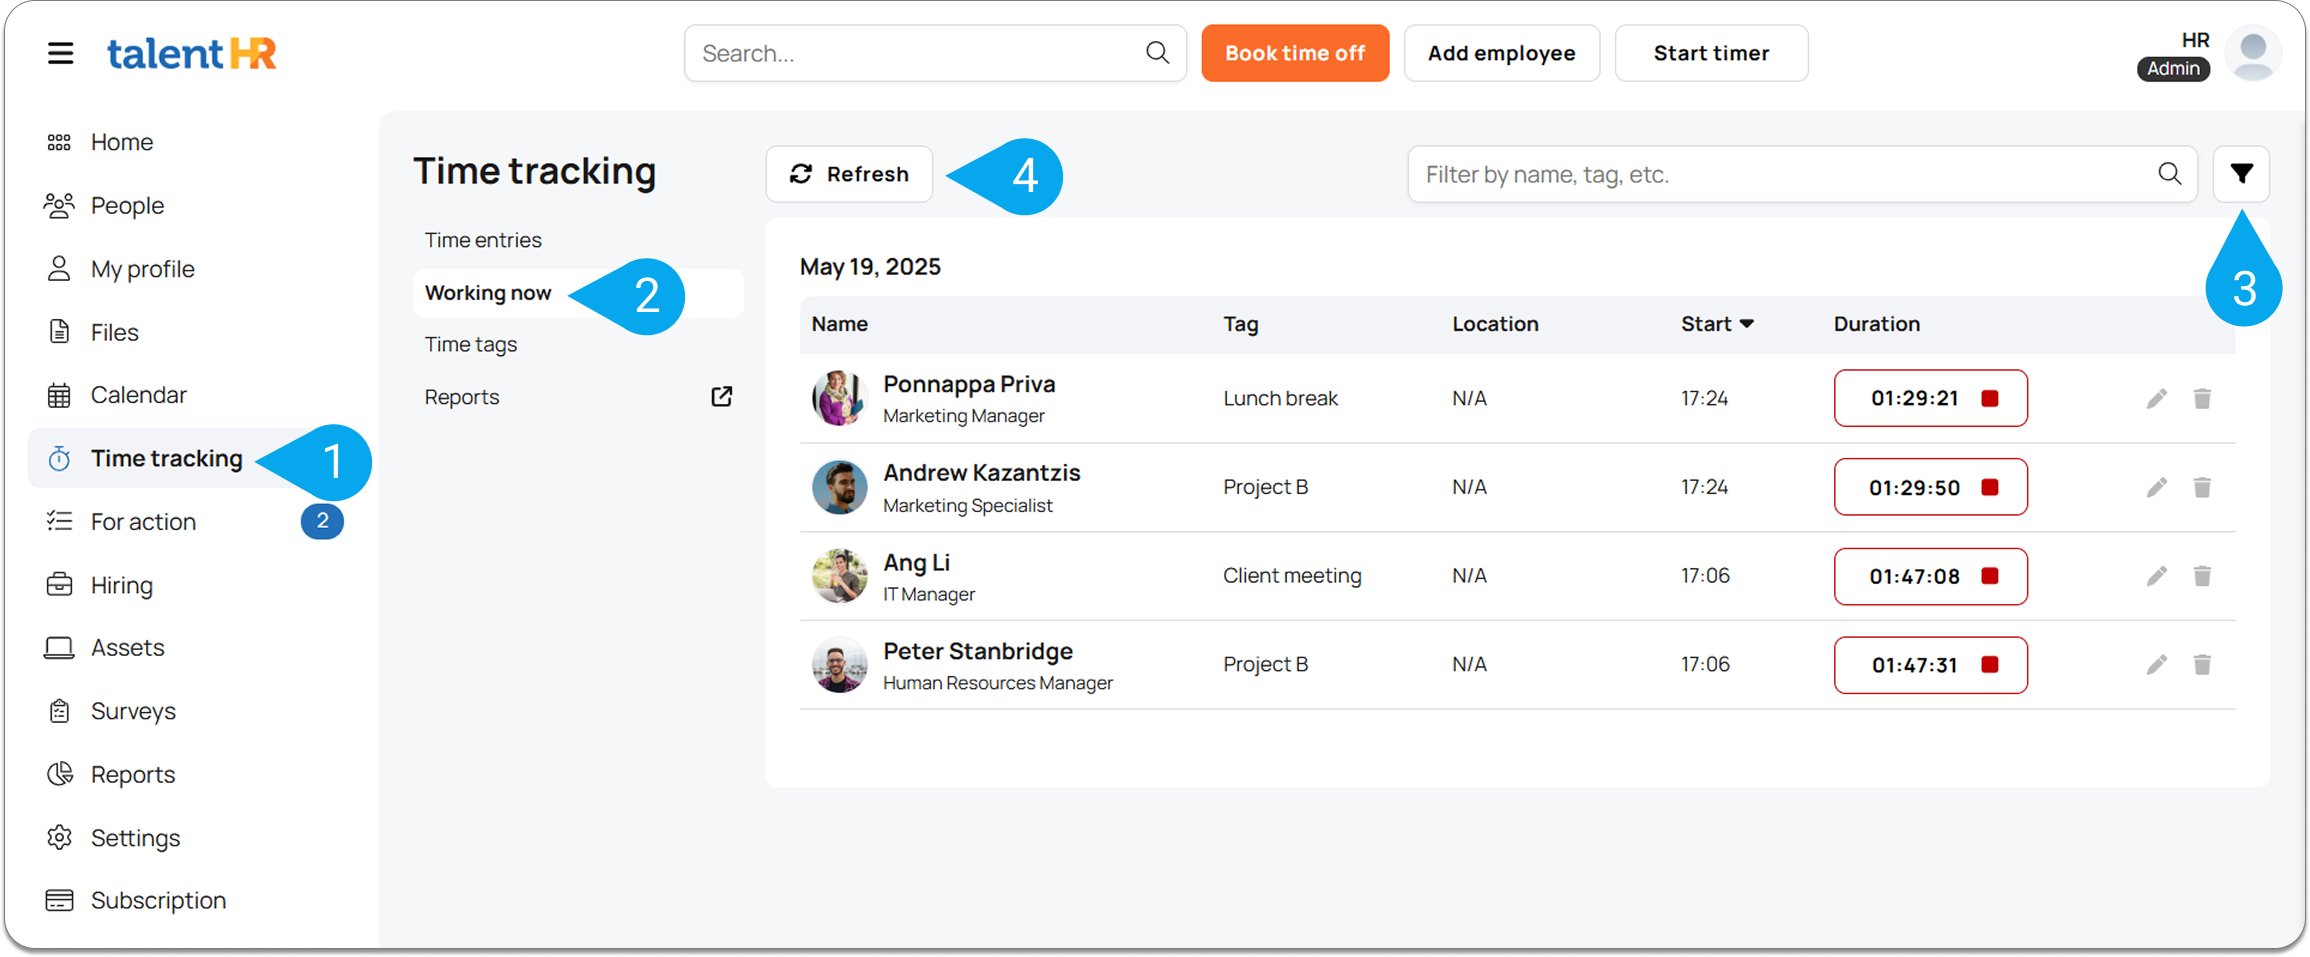
Task: Click the Tag column header
Action: tap(1240, 324)
